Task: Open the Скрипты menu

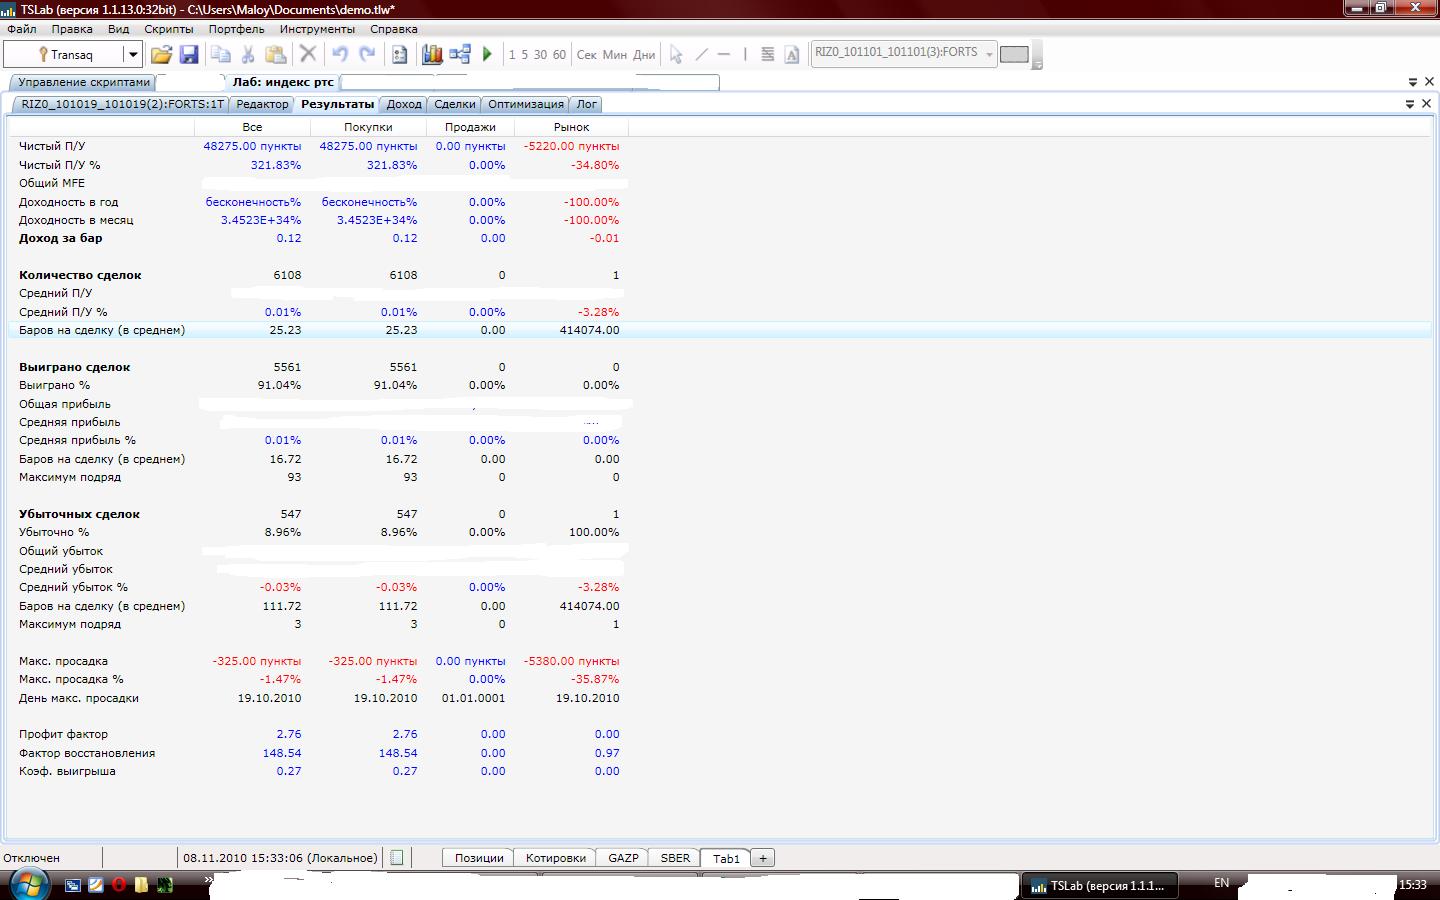Action: (x=168, y=29)
